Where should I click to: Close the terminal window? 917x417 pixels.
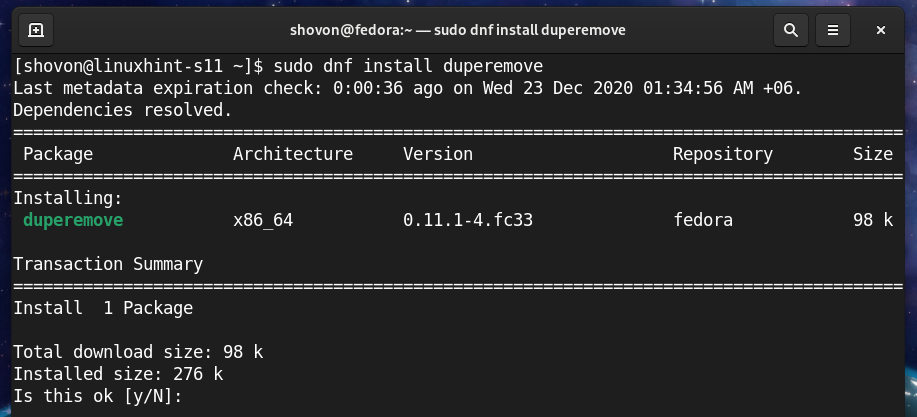[881, 30]
